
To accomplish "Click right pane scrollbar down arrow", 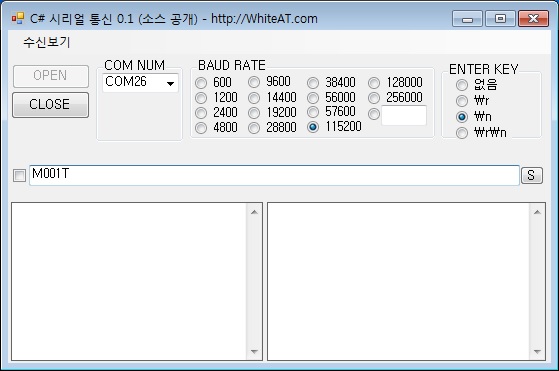I will click(x=537, y=351).
